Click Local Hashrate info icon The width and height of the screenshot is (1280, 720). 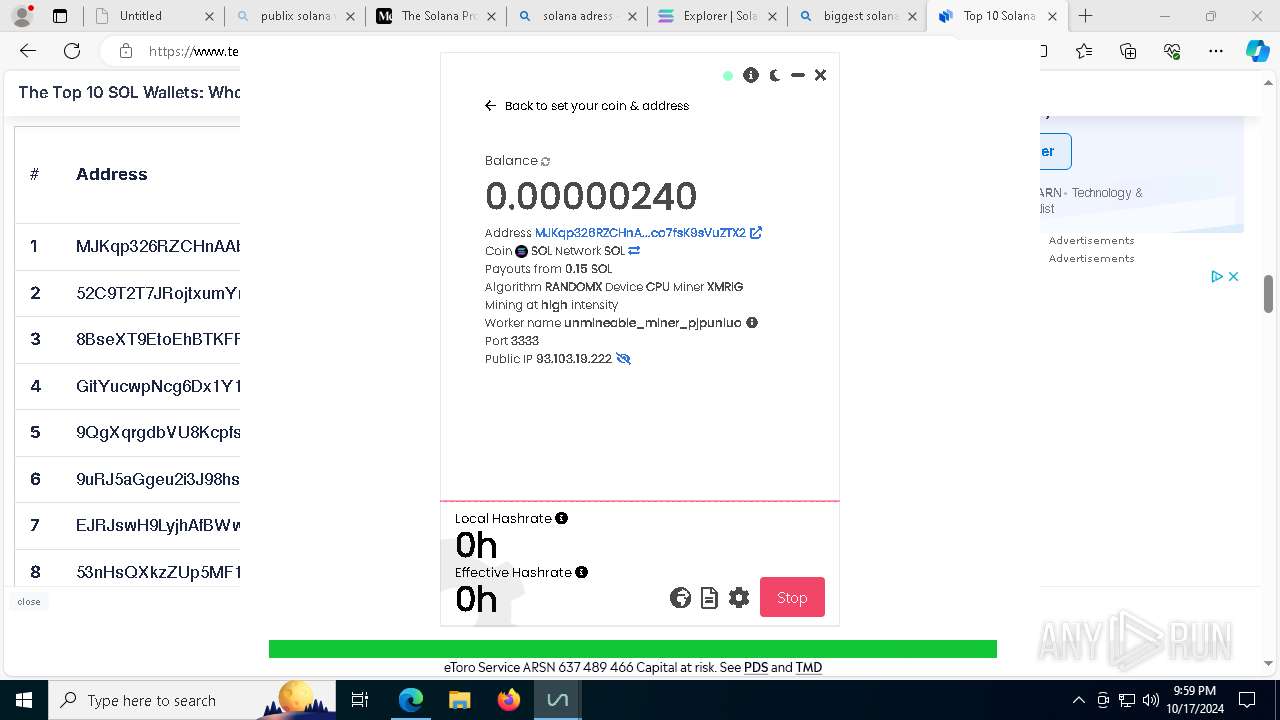[x=561, y=518]
